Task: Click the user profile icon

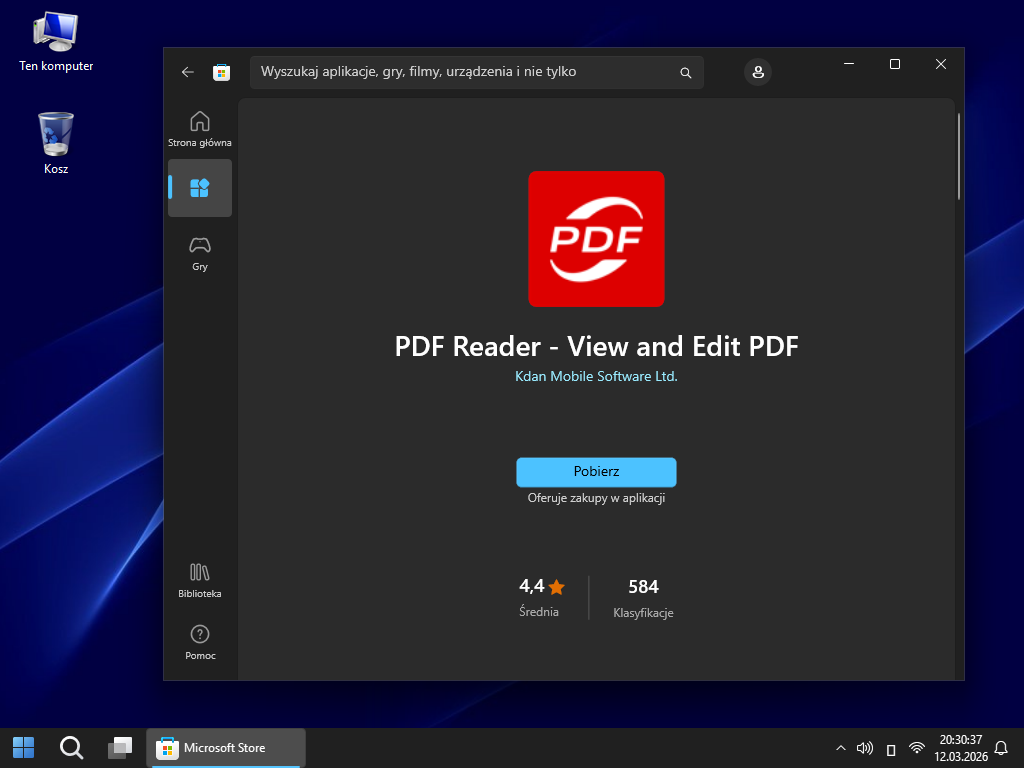Action: pyautogui.click(x=758, y=72)
